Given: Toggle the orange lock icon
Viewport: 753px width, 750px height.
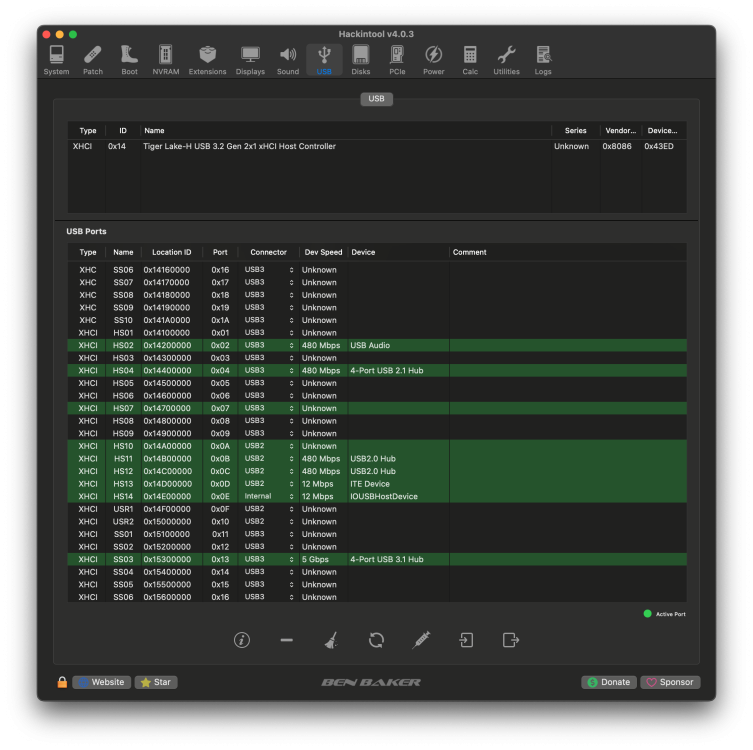Looking at the screenshot, I should click(62, 682).
